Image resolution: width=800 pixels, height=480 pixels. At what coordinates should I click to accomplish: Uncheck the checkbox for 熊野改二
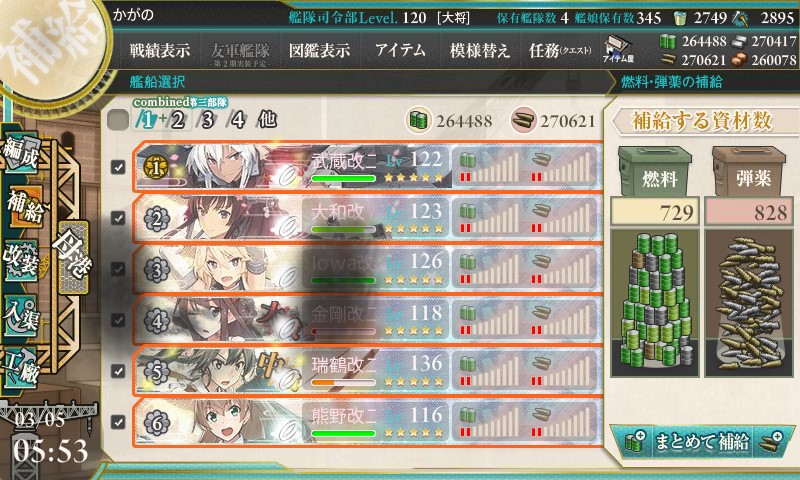pyautogui.click(x=118, y=422)
